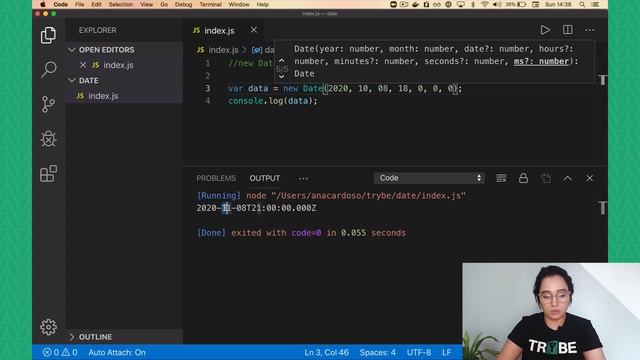This screenshot has height=360, width=640.
Task: Click the EXPLORER panel title
Action: [98, 30]
